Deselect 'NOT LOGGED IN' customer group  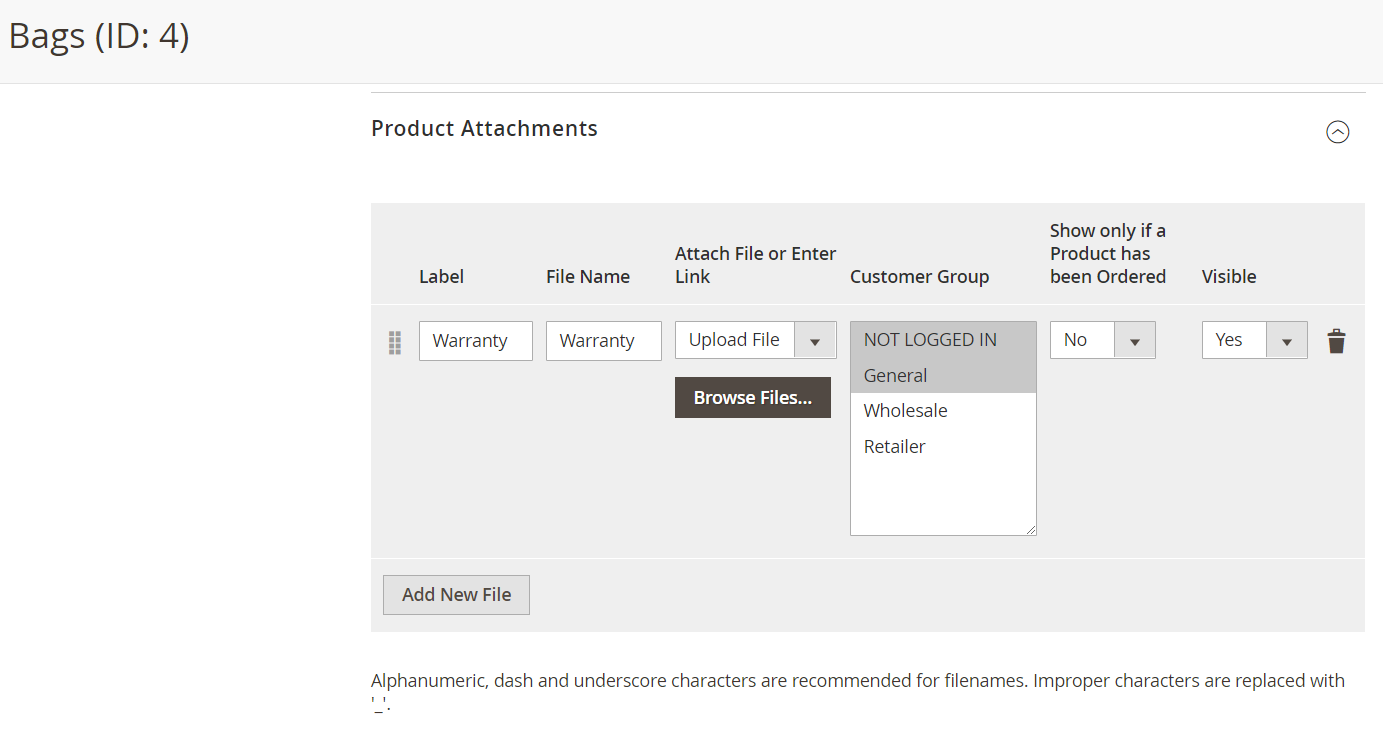coord(930,339)
